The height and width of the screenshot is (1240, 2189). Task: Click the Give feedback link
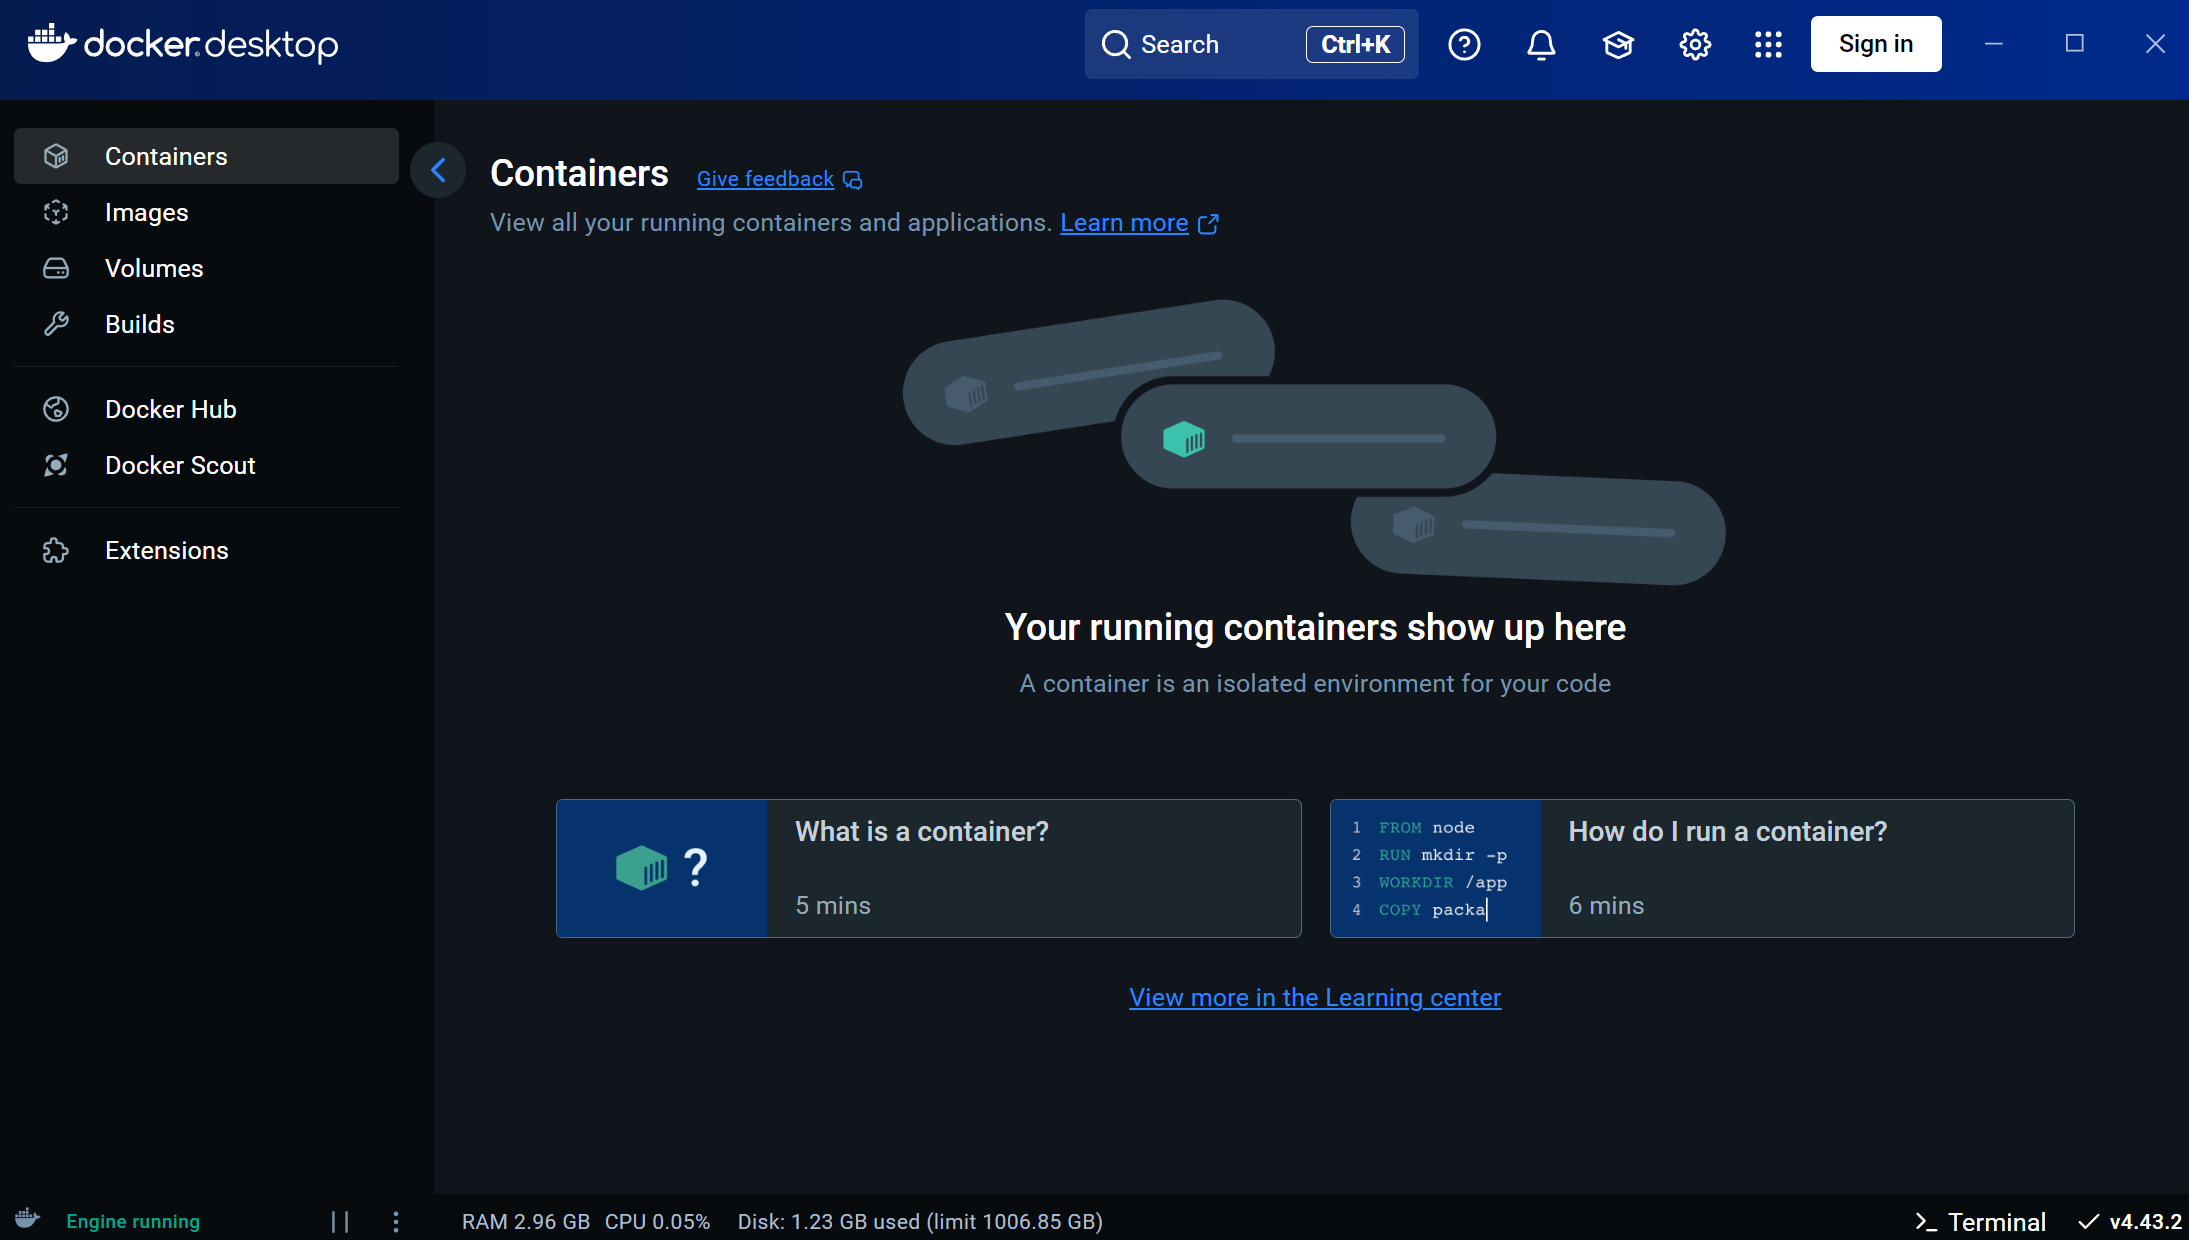765,179
